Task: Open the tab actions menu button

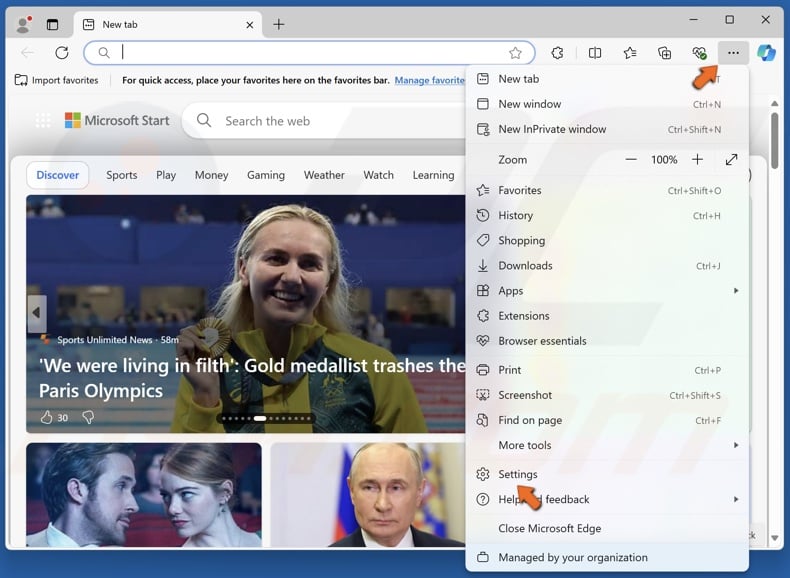Action: click(52, 24)
